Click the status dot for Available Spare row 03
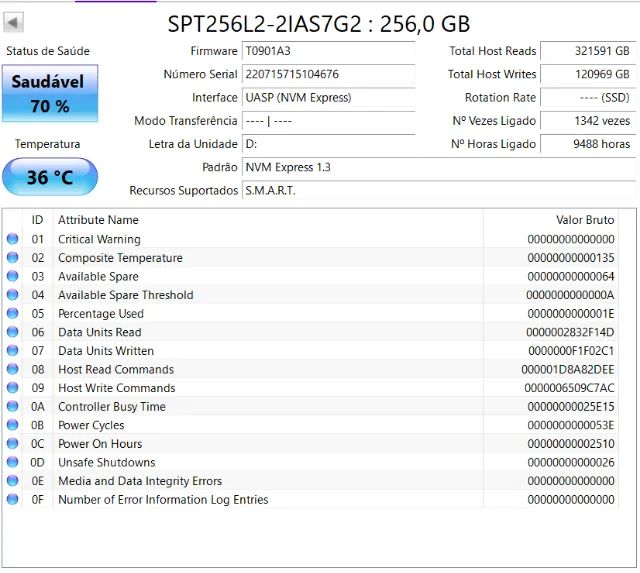The image size is (640, 573). pos(13,276)
